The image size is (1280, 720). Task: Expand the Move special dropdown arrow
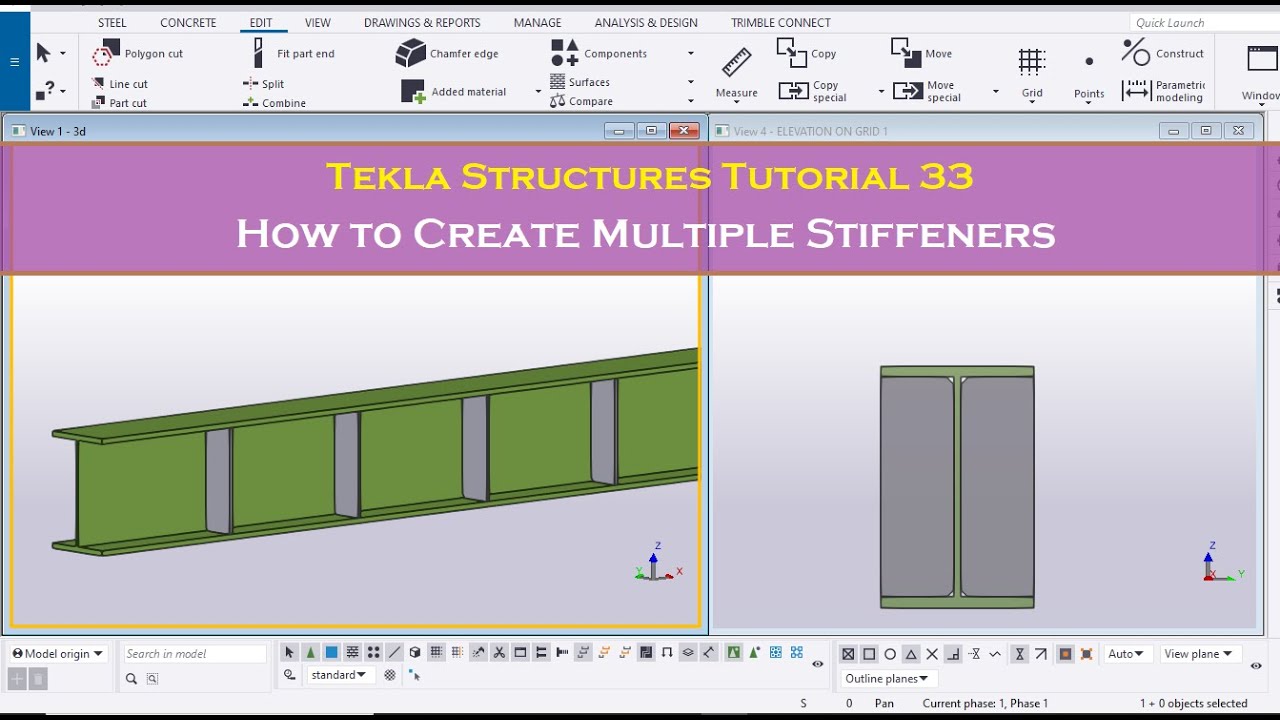[995, 92]
